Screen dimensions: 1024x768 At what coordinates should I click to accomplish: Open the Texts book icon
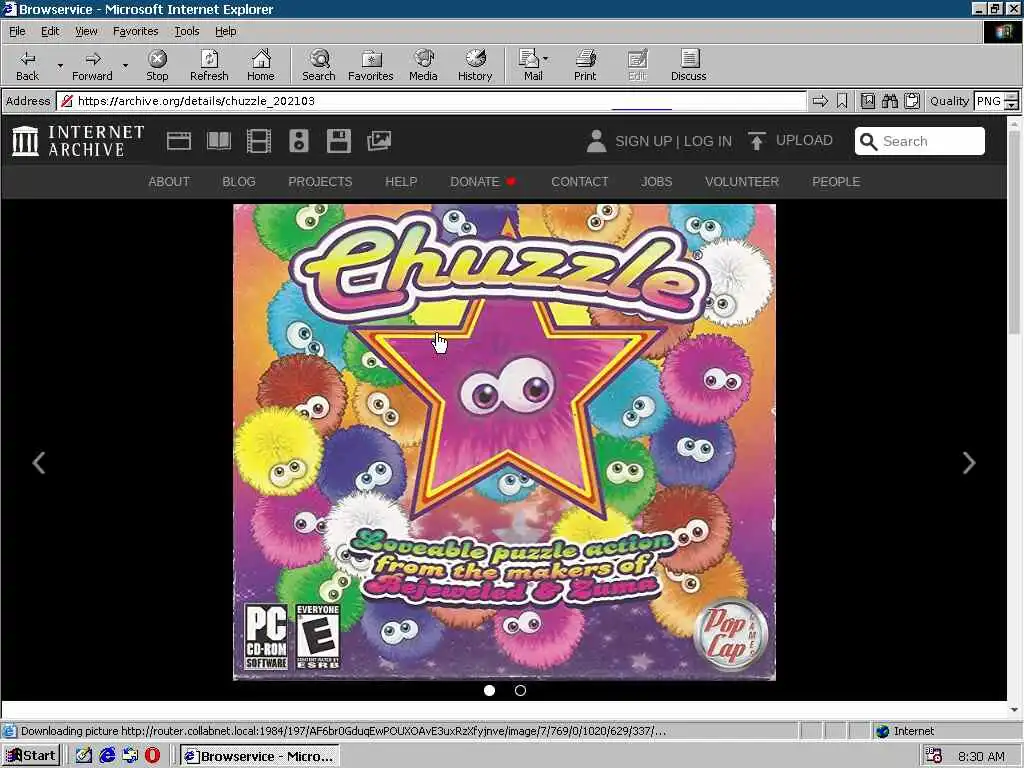(x=219, y=141)
